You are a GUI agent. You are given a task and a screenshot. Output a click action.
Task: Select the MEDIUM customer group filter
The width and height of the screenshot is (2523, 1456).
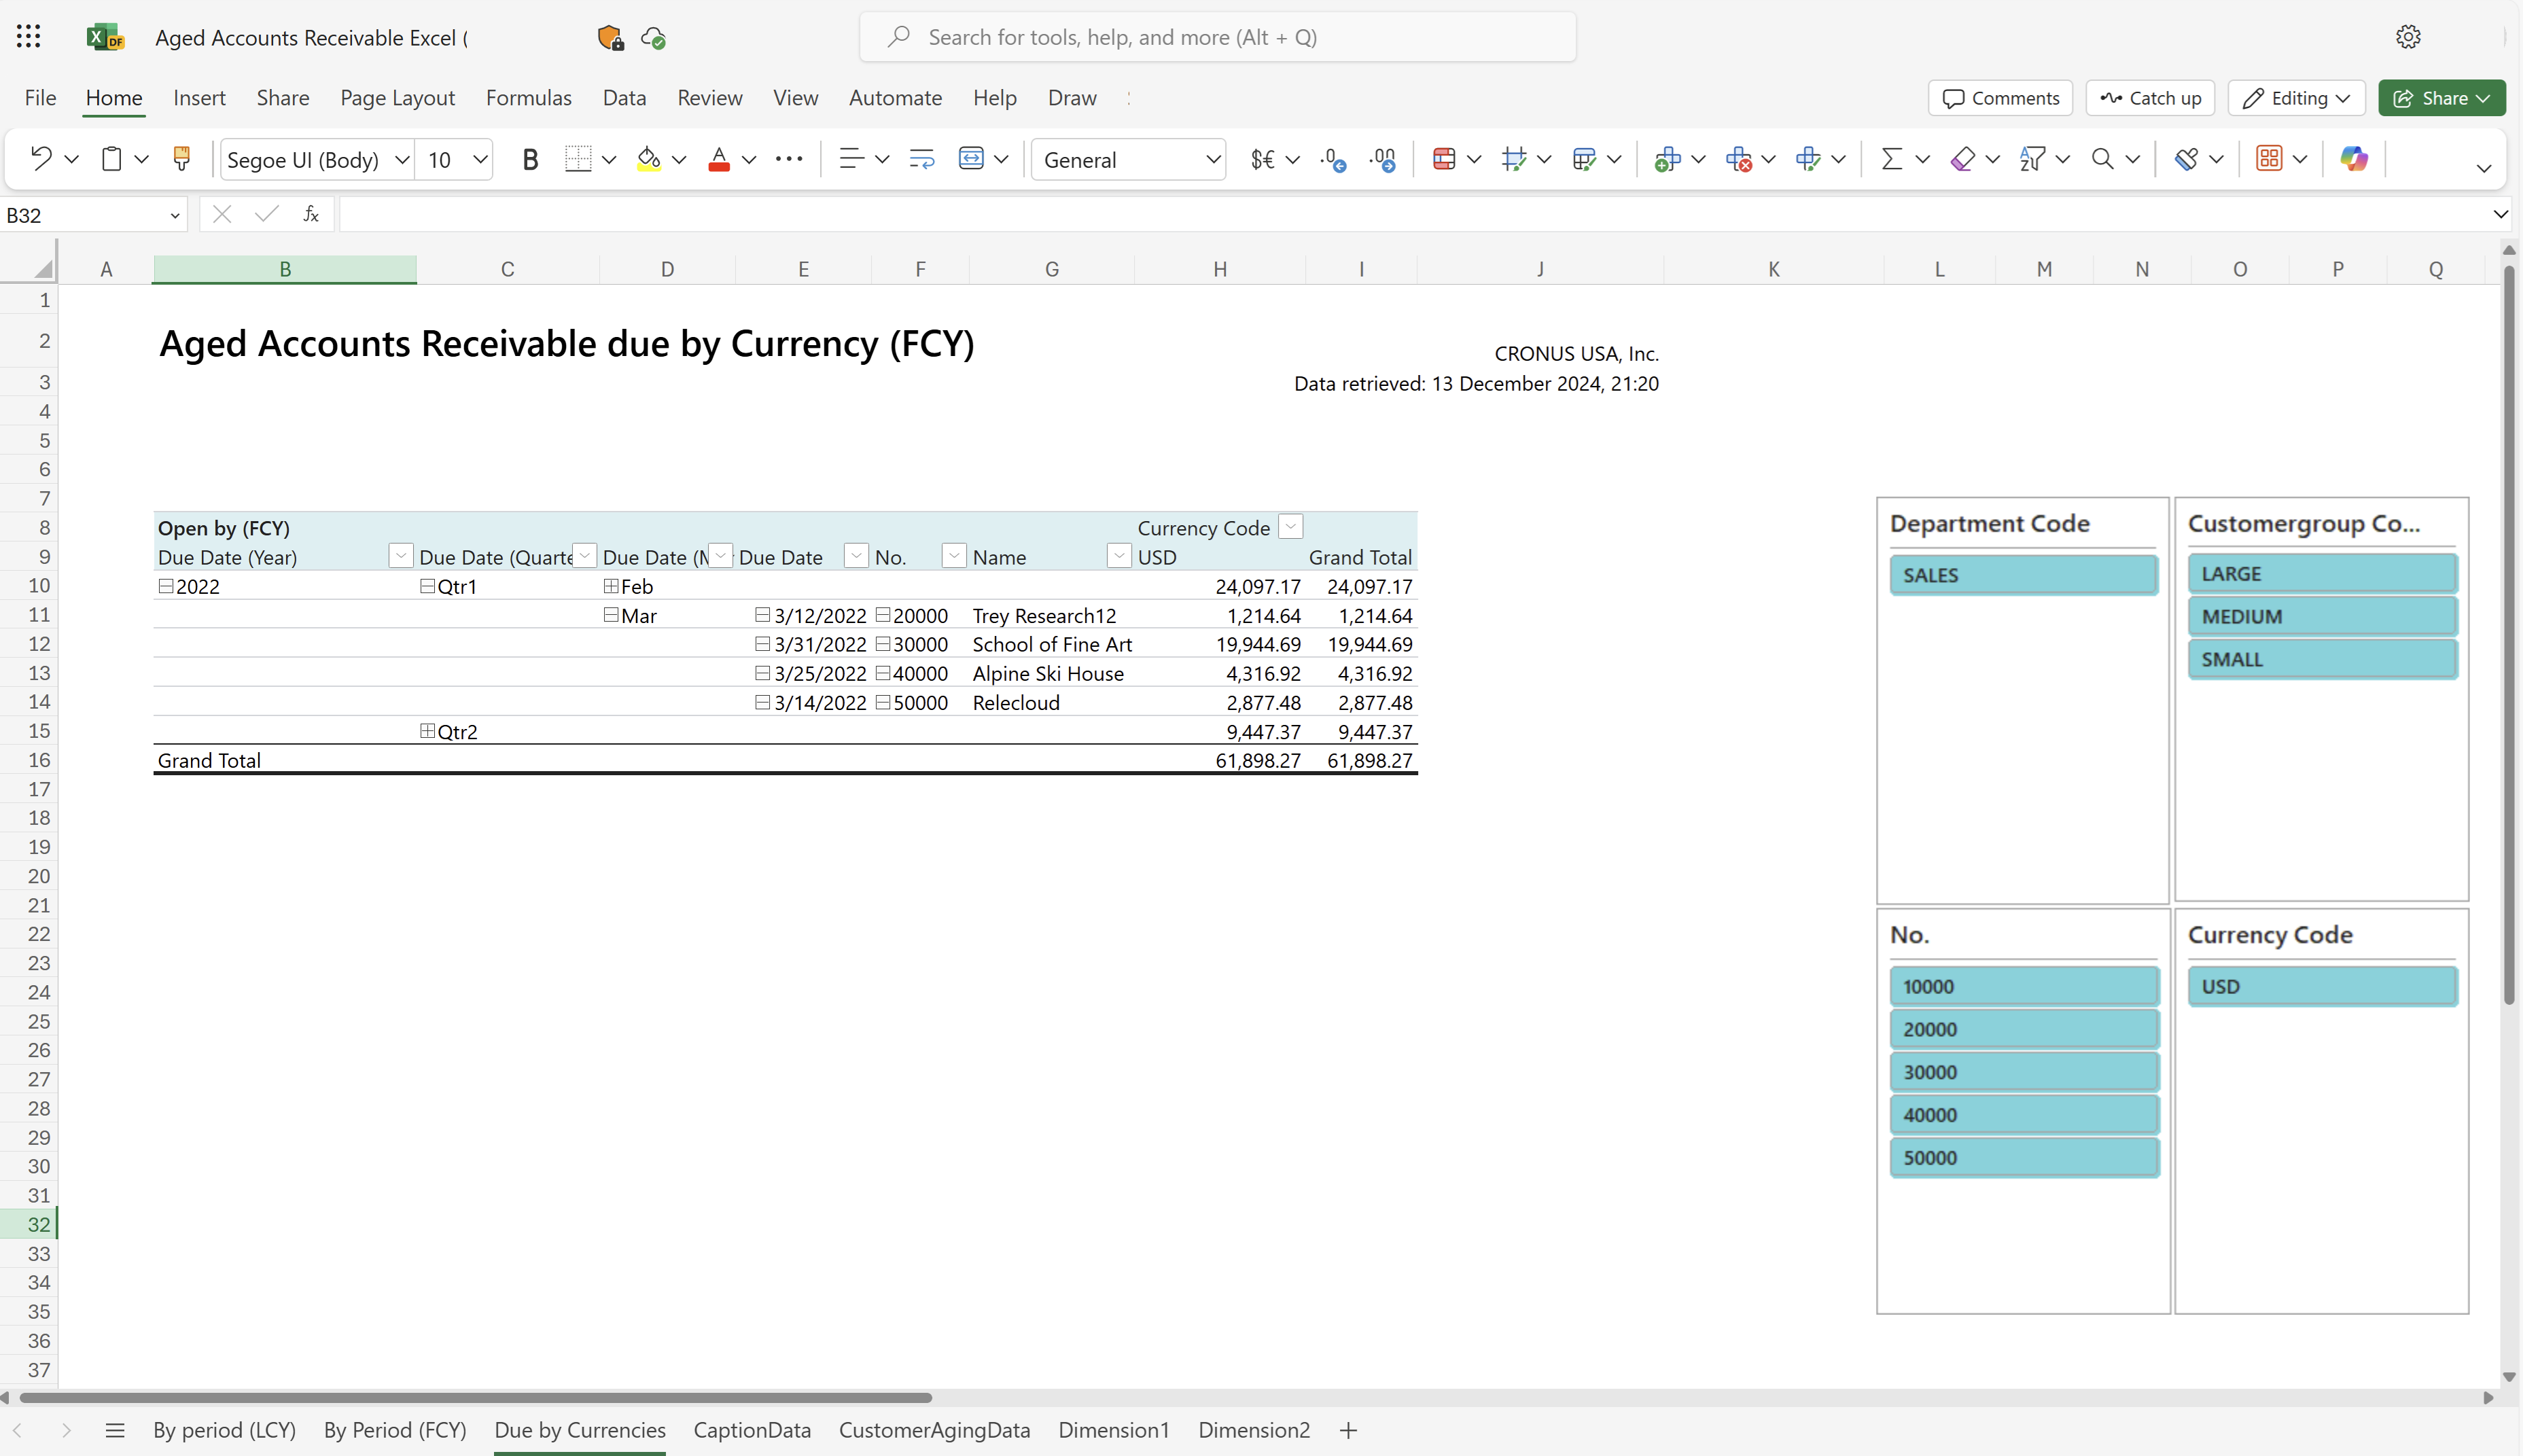pyautogui.click(x=2321, y=616)
